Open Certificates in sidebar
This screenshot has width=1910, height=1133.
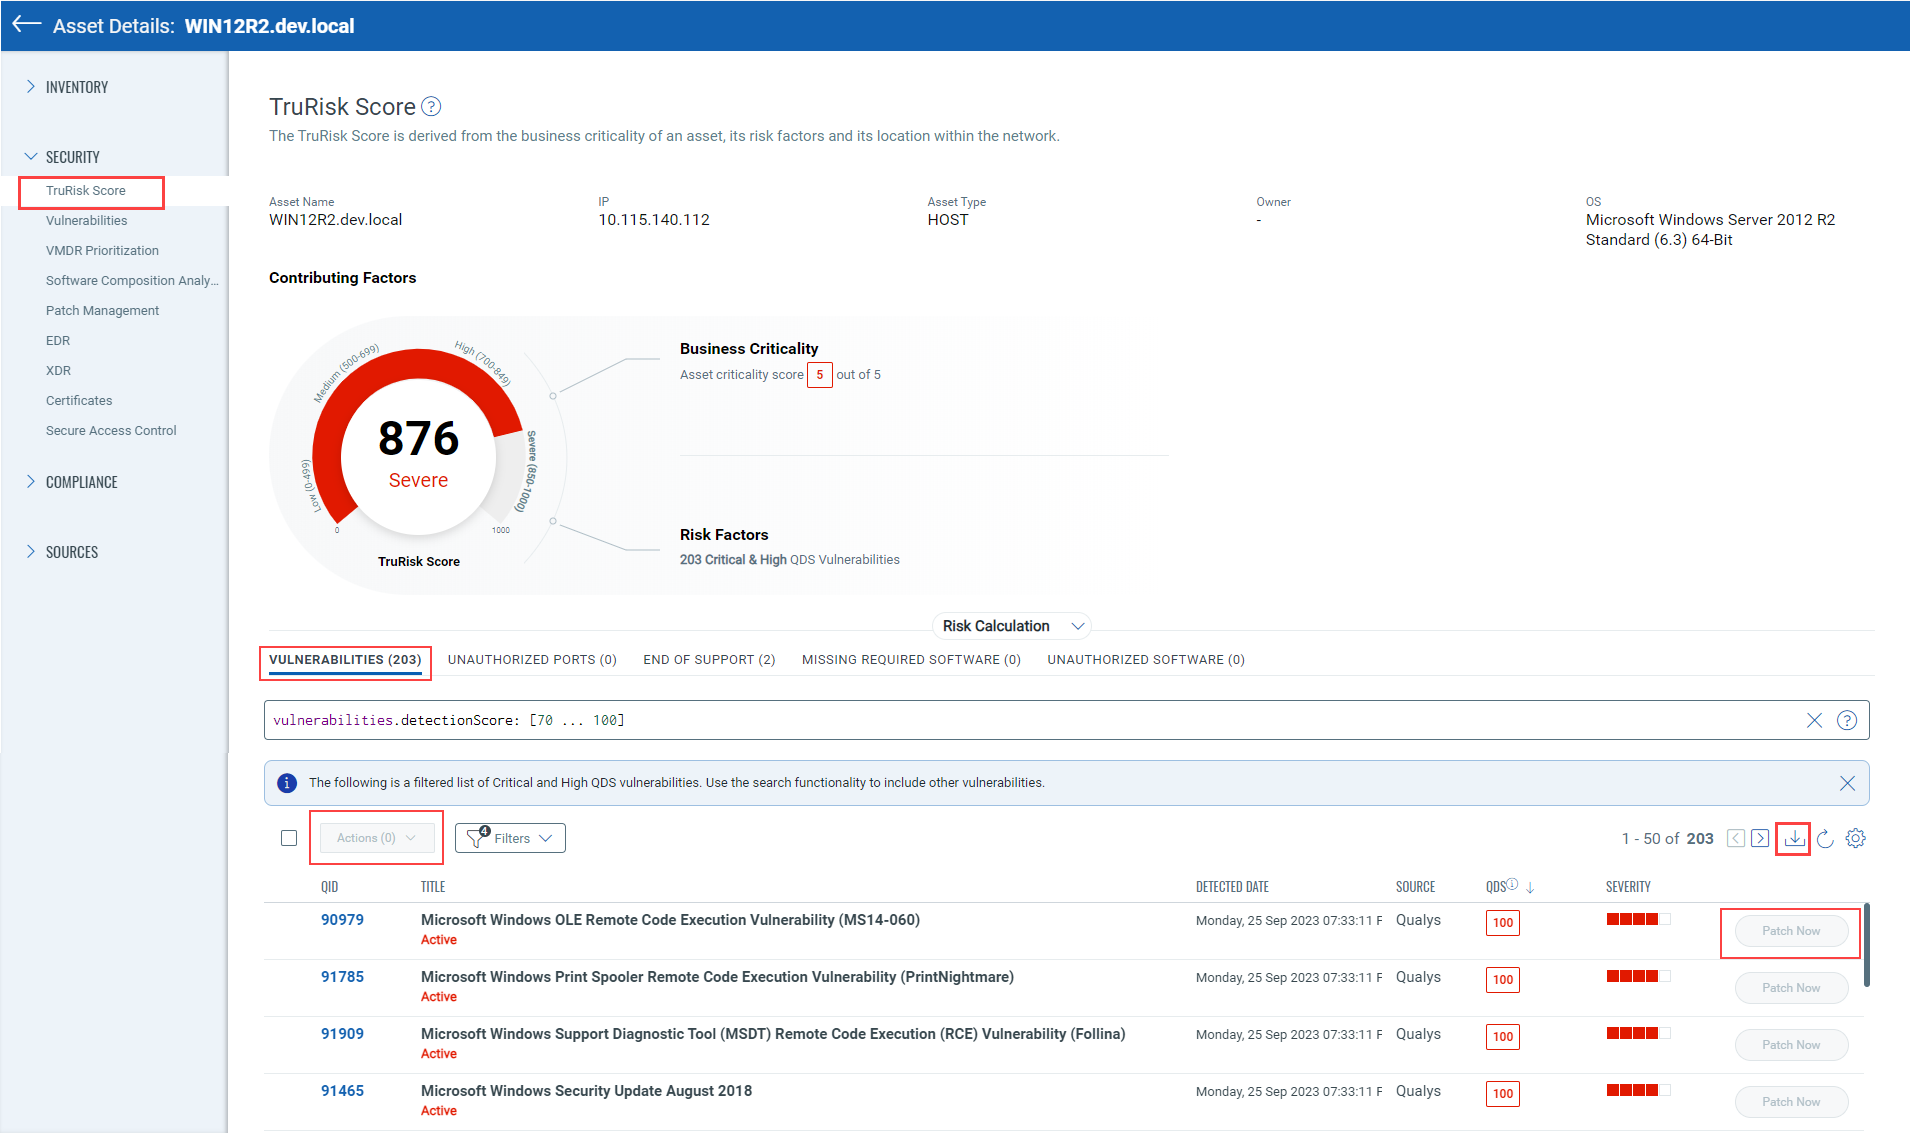click(79, 400)
